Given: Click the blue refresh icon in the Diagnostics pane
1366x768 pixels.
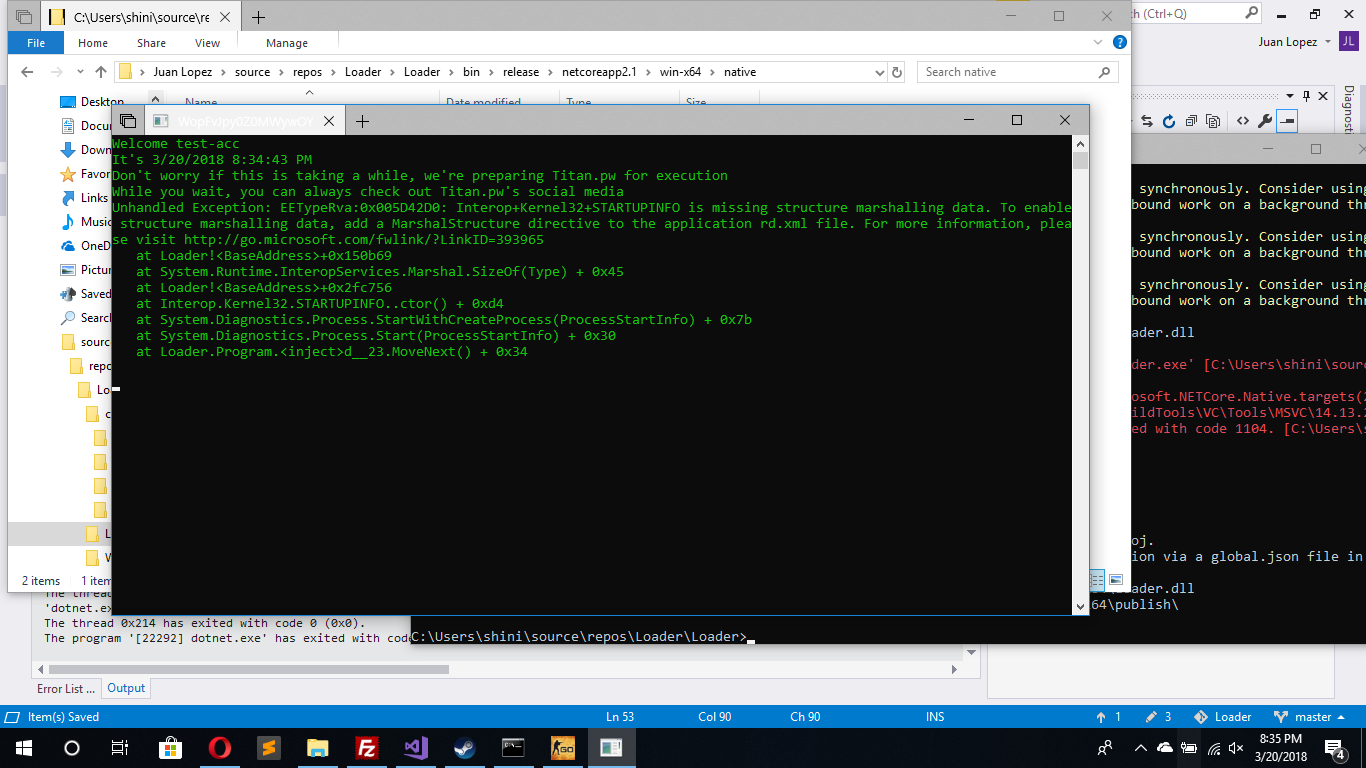Looking at the screenshot, I should click(1168, 120).
